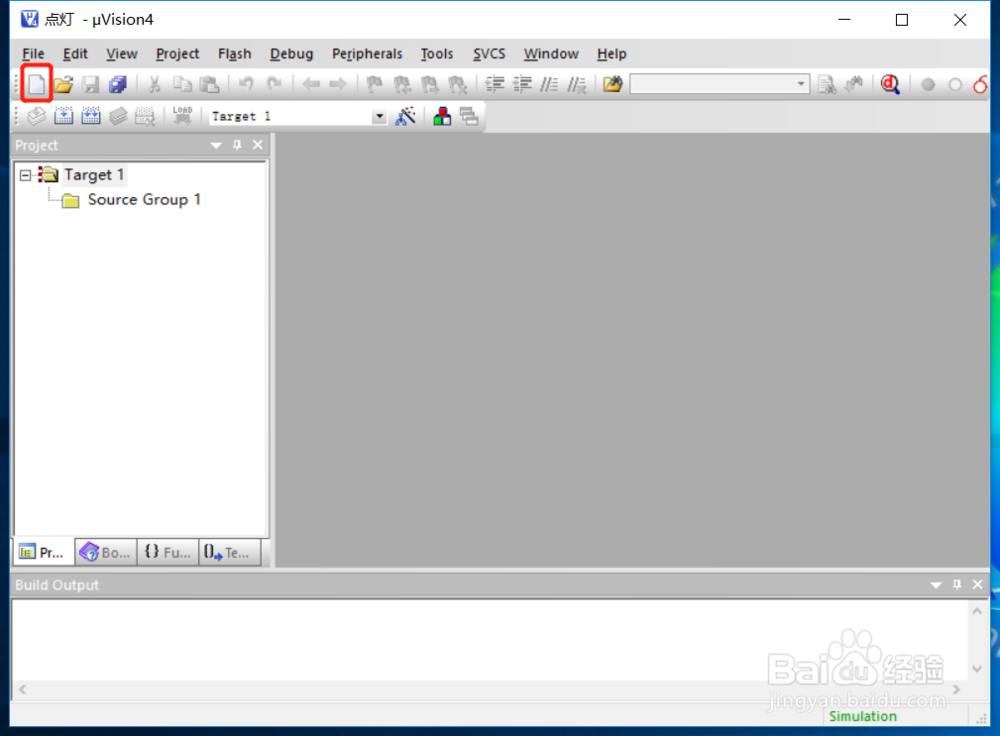Image resolution: width=1000 pixels, height=736 pixels.
Task: Go to the next bookmark icon
Action: [429, 84]
